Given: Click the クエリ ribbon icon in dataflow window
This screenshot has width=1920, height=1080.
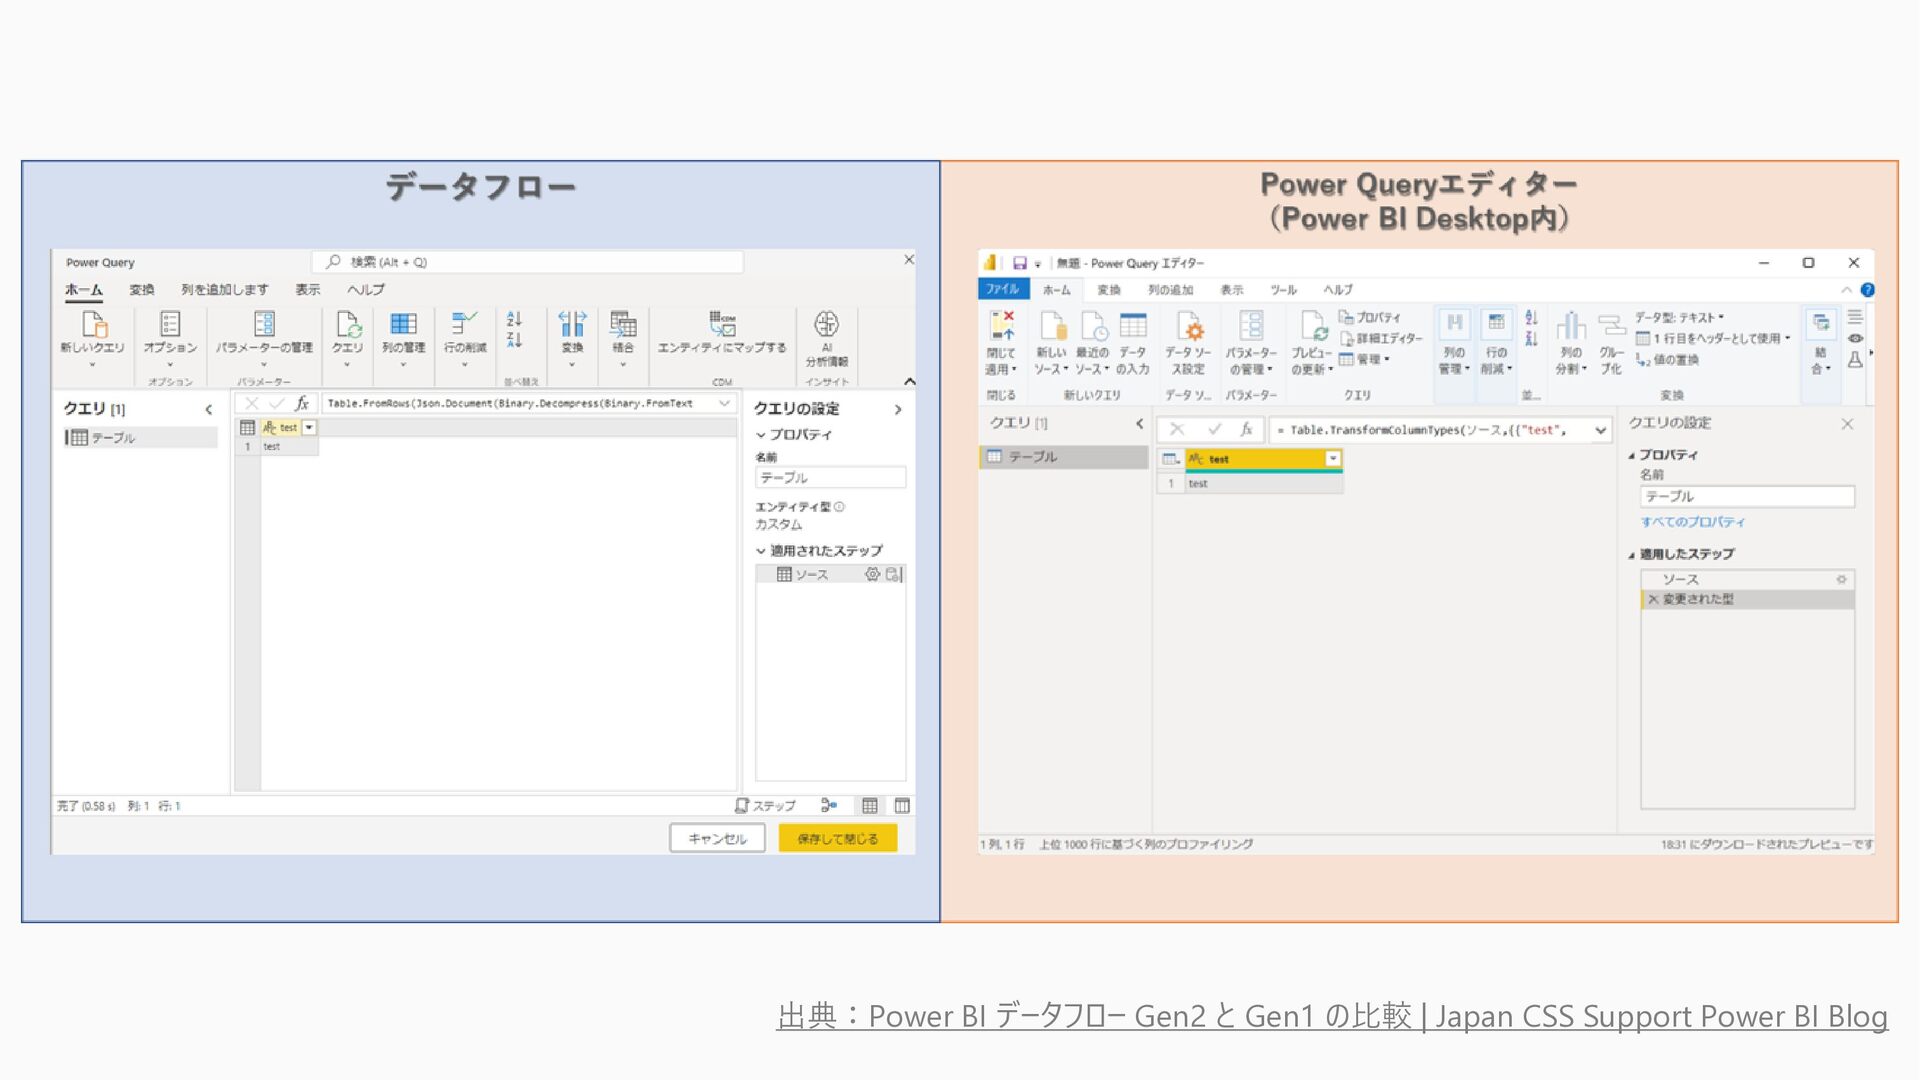Looking at the screenshot, I should (348, 324).
